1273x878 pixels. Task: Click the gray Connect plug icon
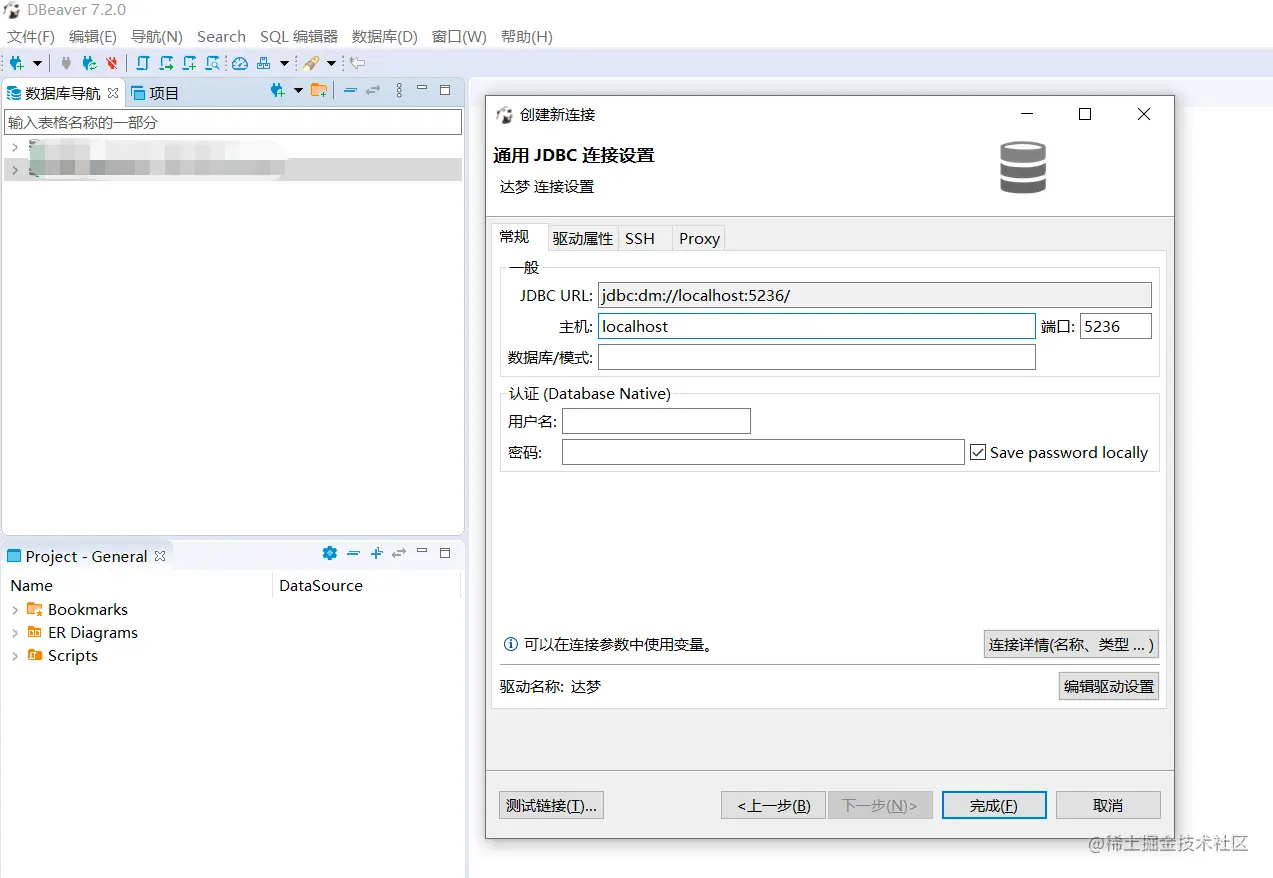[x=66, y=63]
